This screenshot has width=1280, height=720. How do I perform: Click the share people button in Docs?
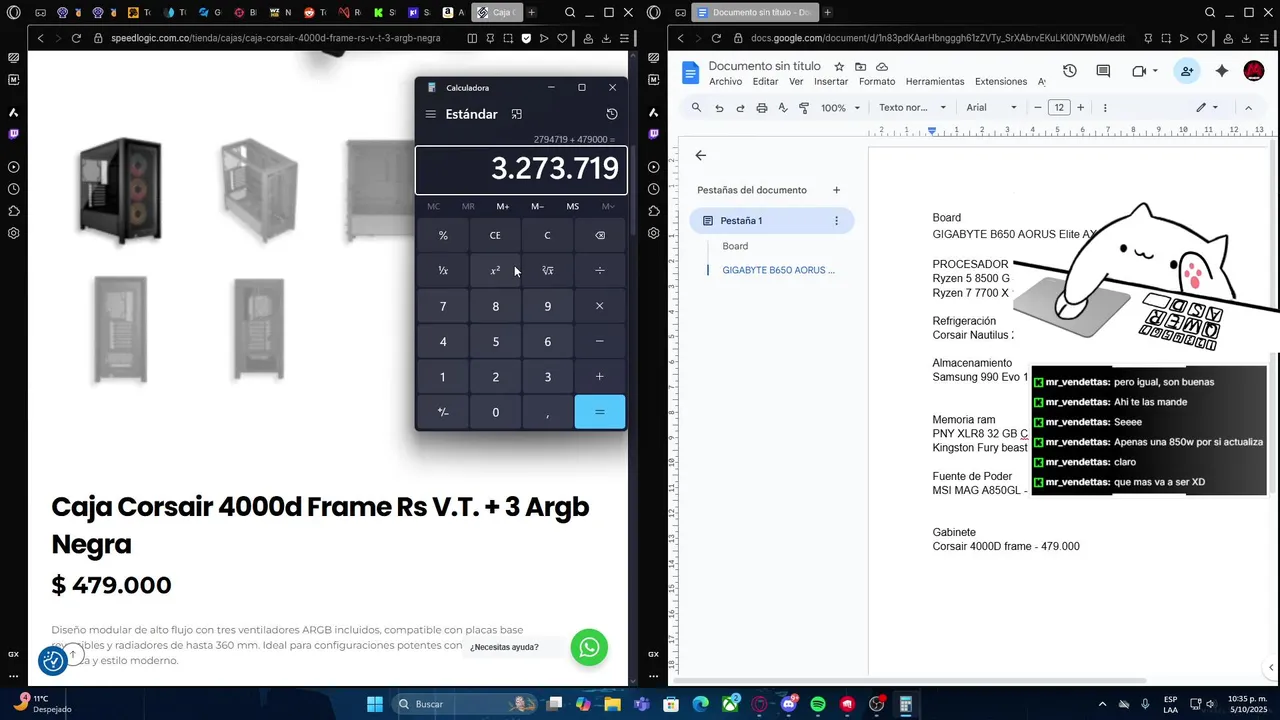point(1186,71)
